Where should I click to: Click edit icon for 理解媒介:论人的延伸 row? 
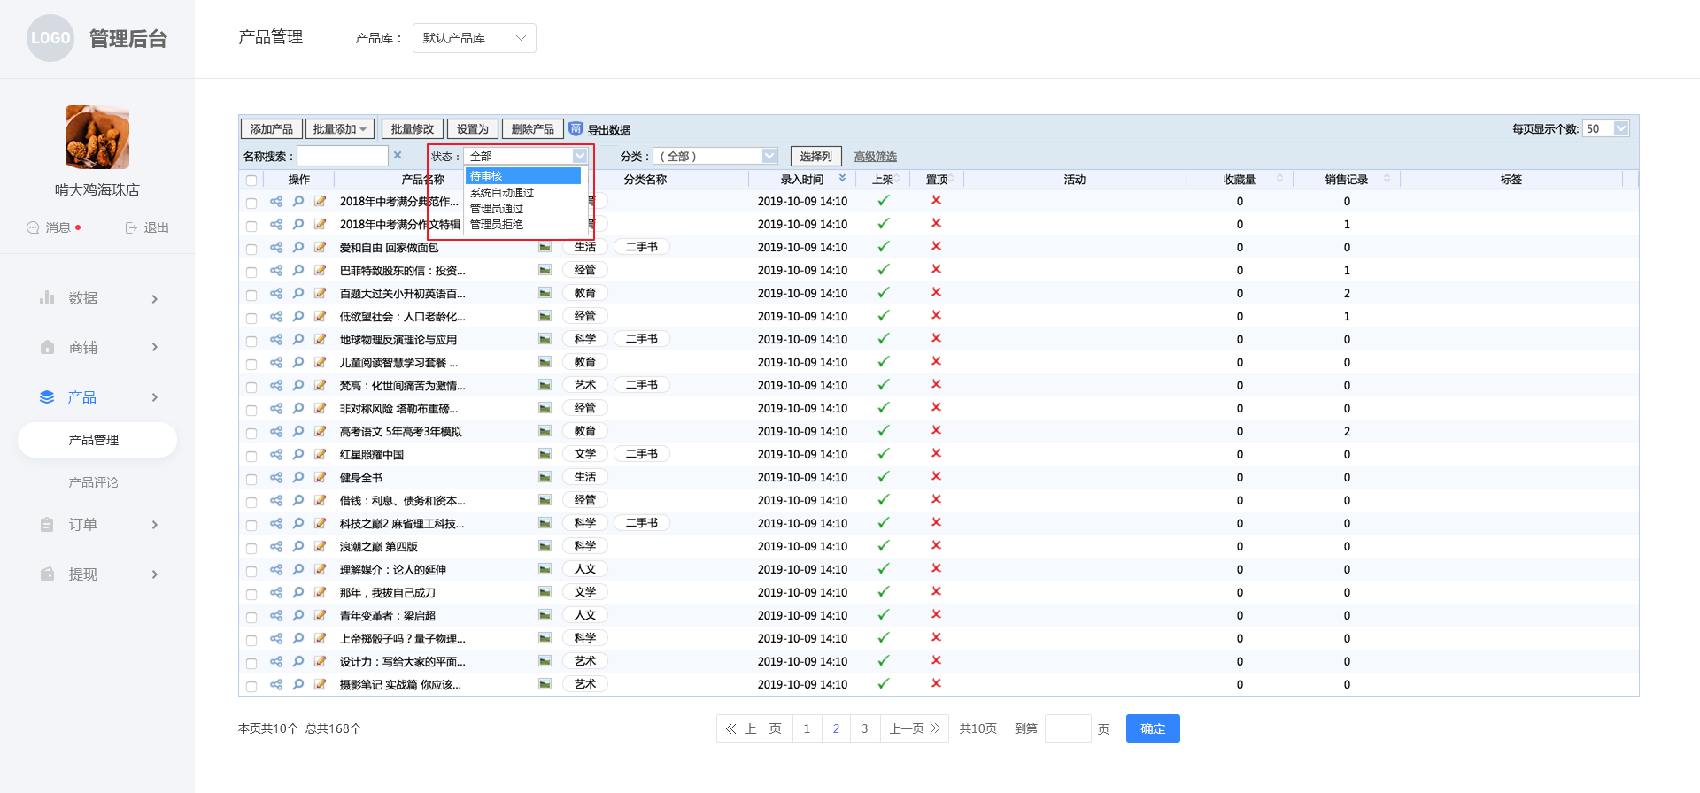320,569
